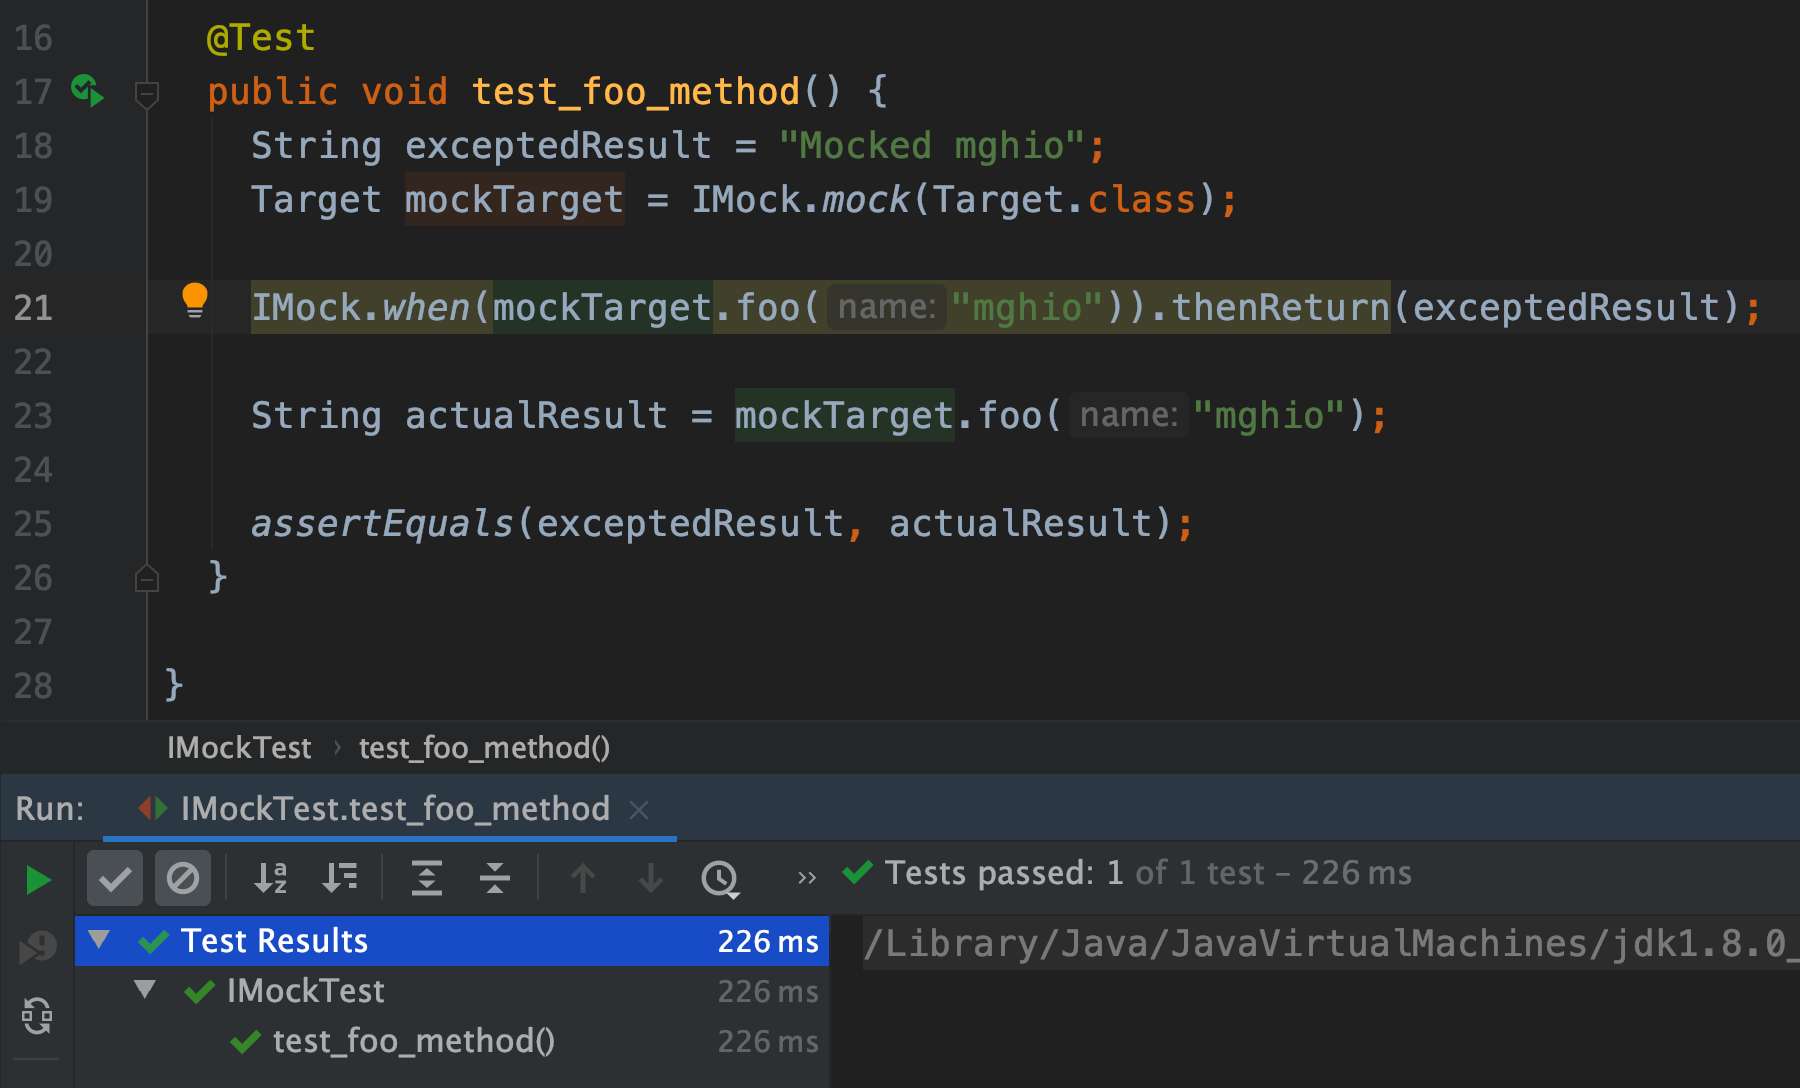Select the IMockTest.test_foo_method run tab

coord(394,809)
